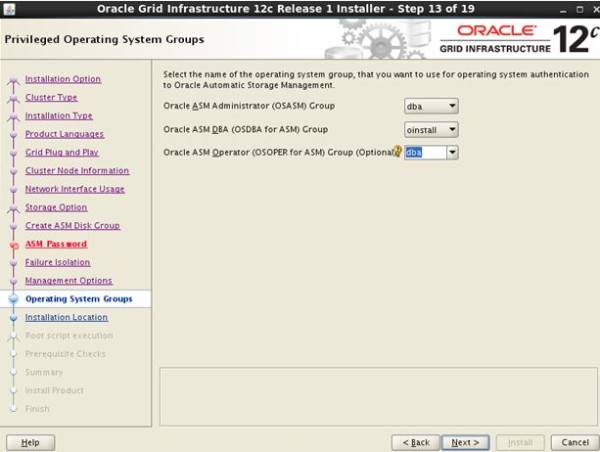Click the message area panel at bottom
600x452 pixels.
tap(378, 397)
